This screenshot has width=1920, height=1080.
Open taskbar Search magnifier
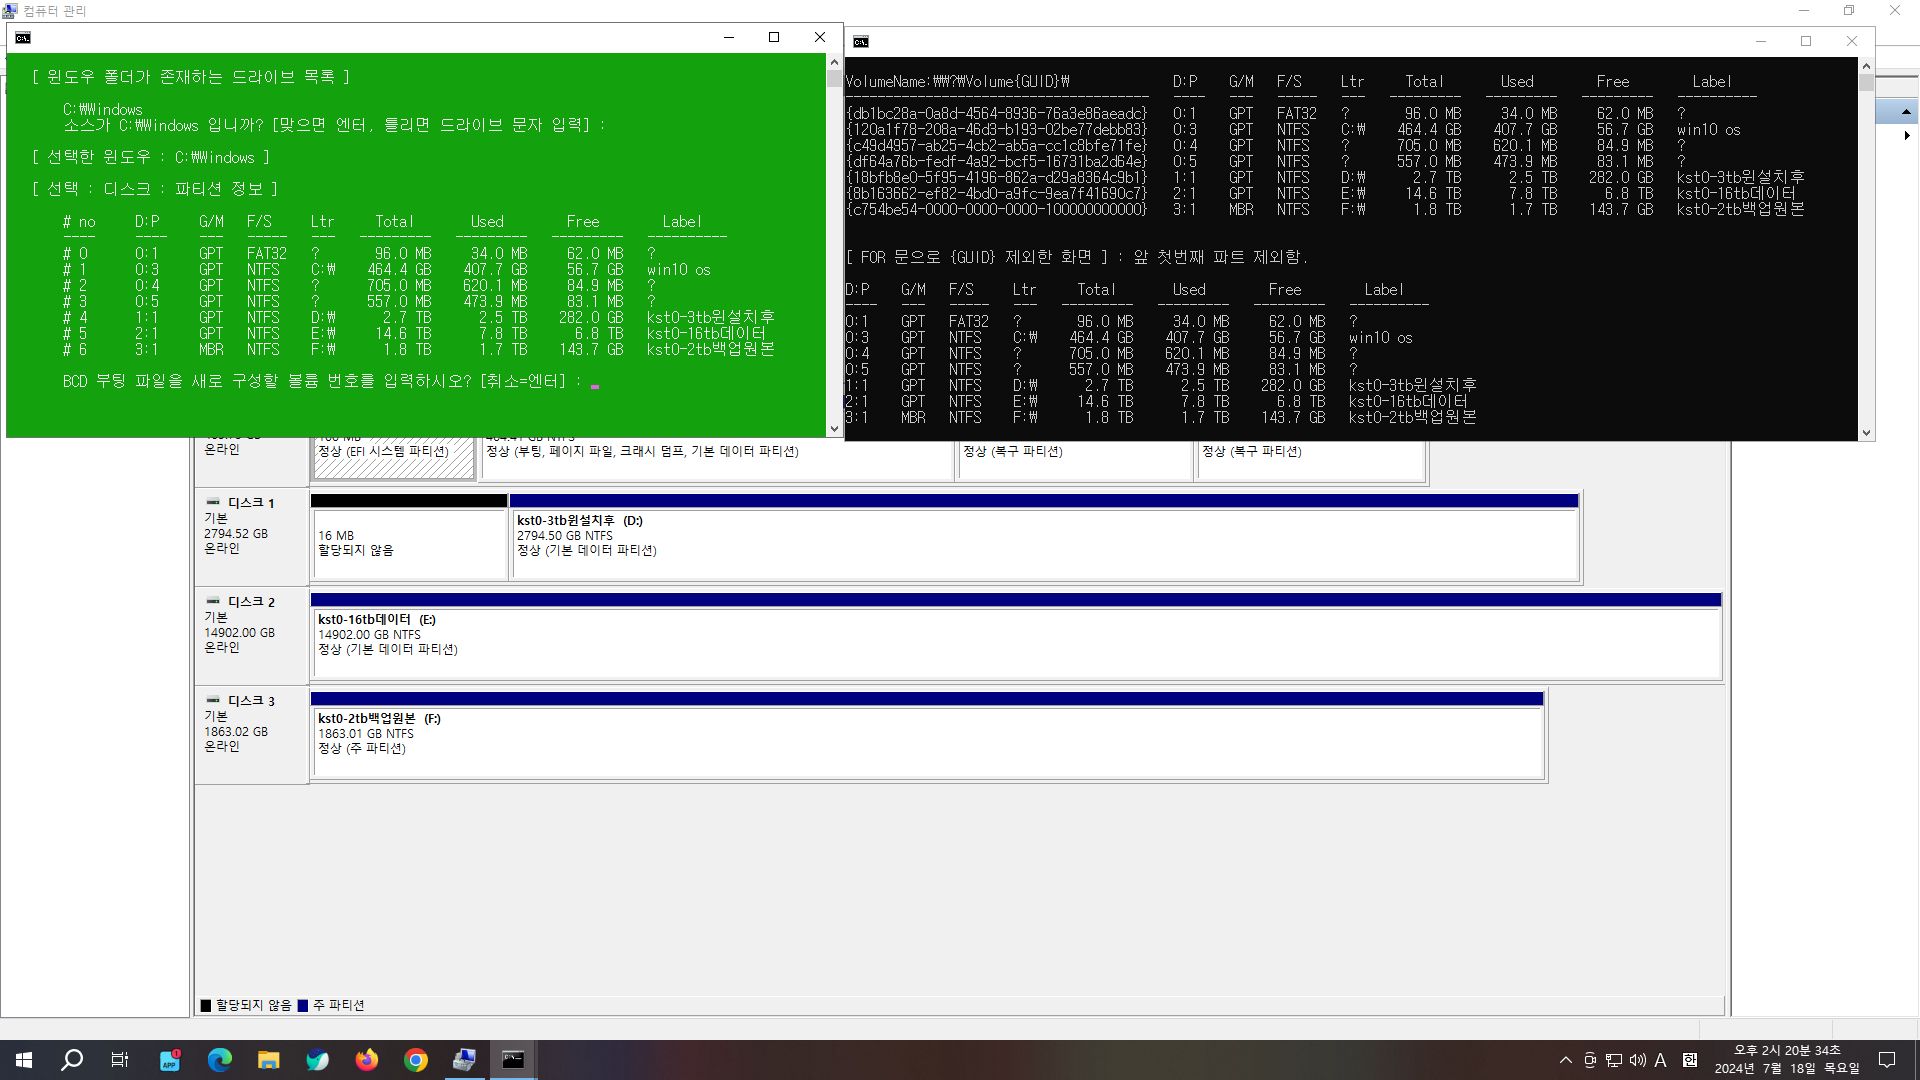[72, 1060]
